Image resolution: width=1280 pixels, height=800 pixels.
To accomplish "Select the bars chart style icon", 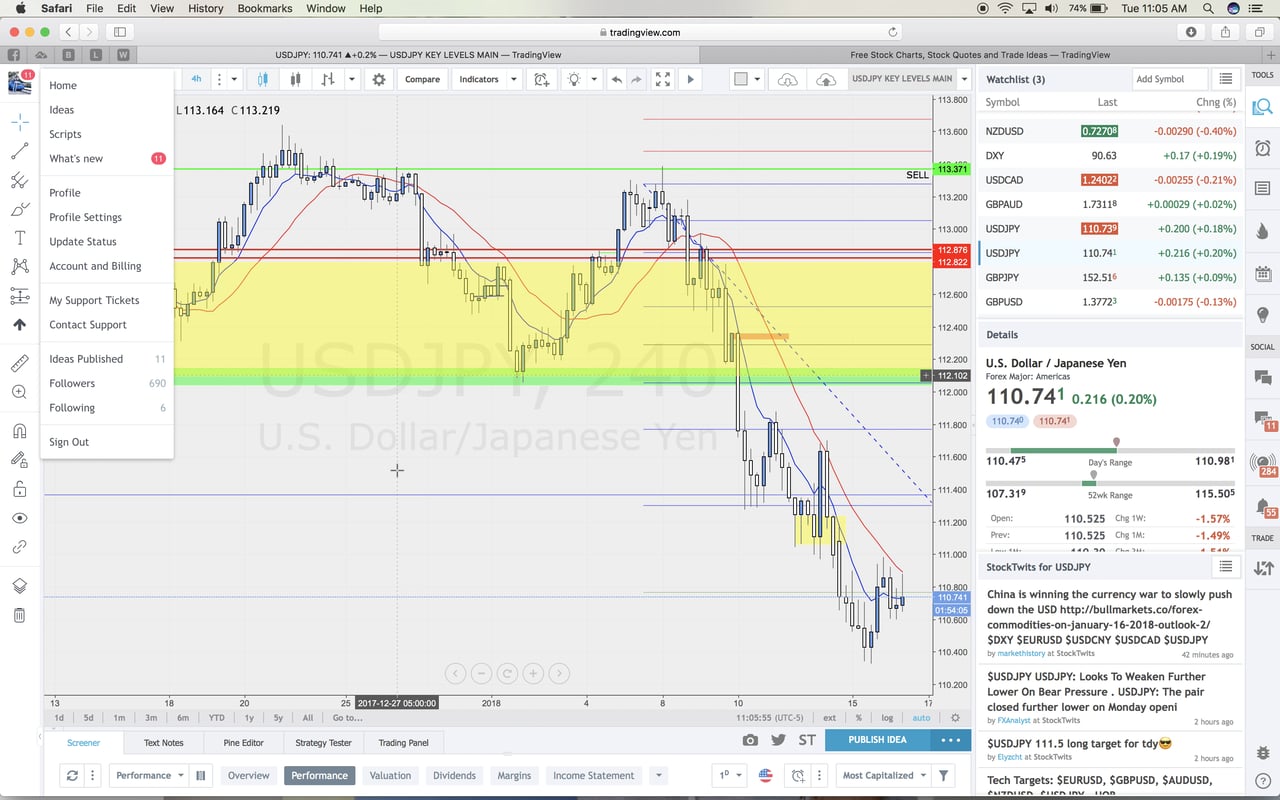I will (x=327, y=79).
